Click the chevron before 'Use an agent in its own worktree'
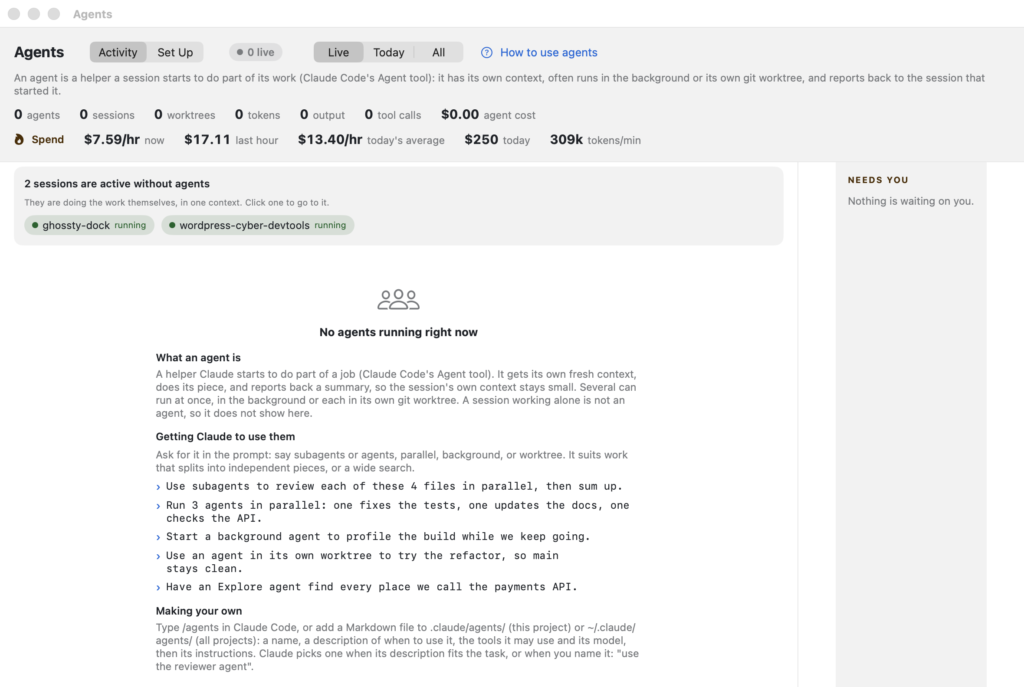This screenshot has height=687, width=1024. coord(158,556)
